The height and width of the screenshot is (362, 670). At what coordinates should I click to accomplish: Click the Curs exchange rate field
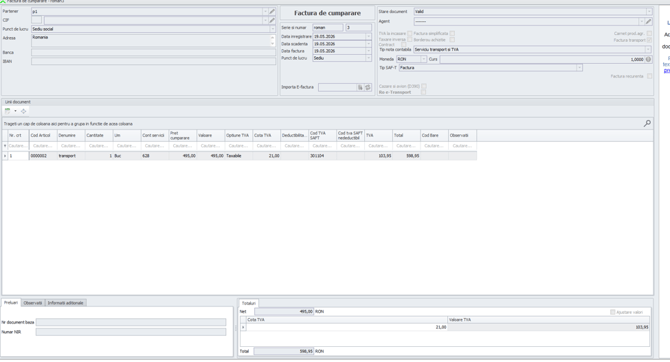542,59
